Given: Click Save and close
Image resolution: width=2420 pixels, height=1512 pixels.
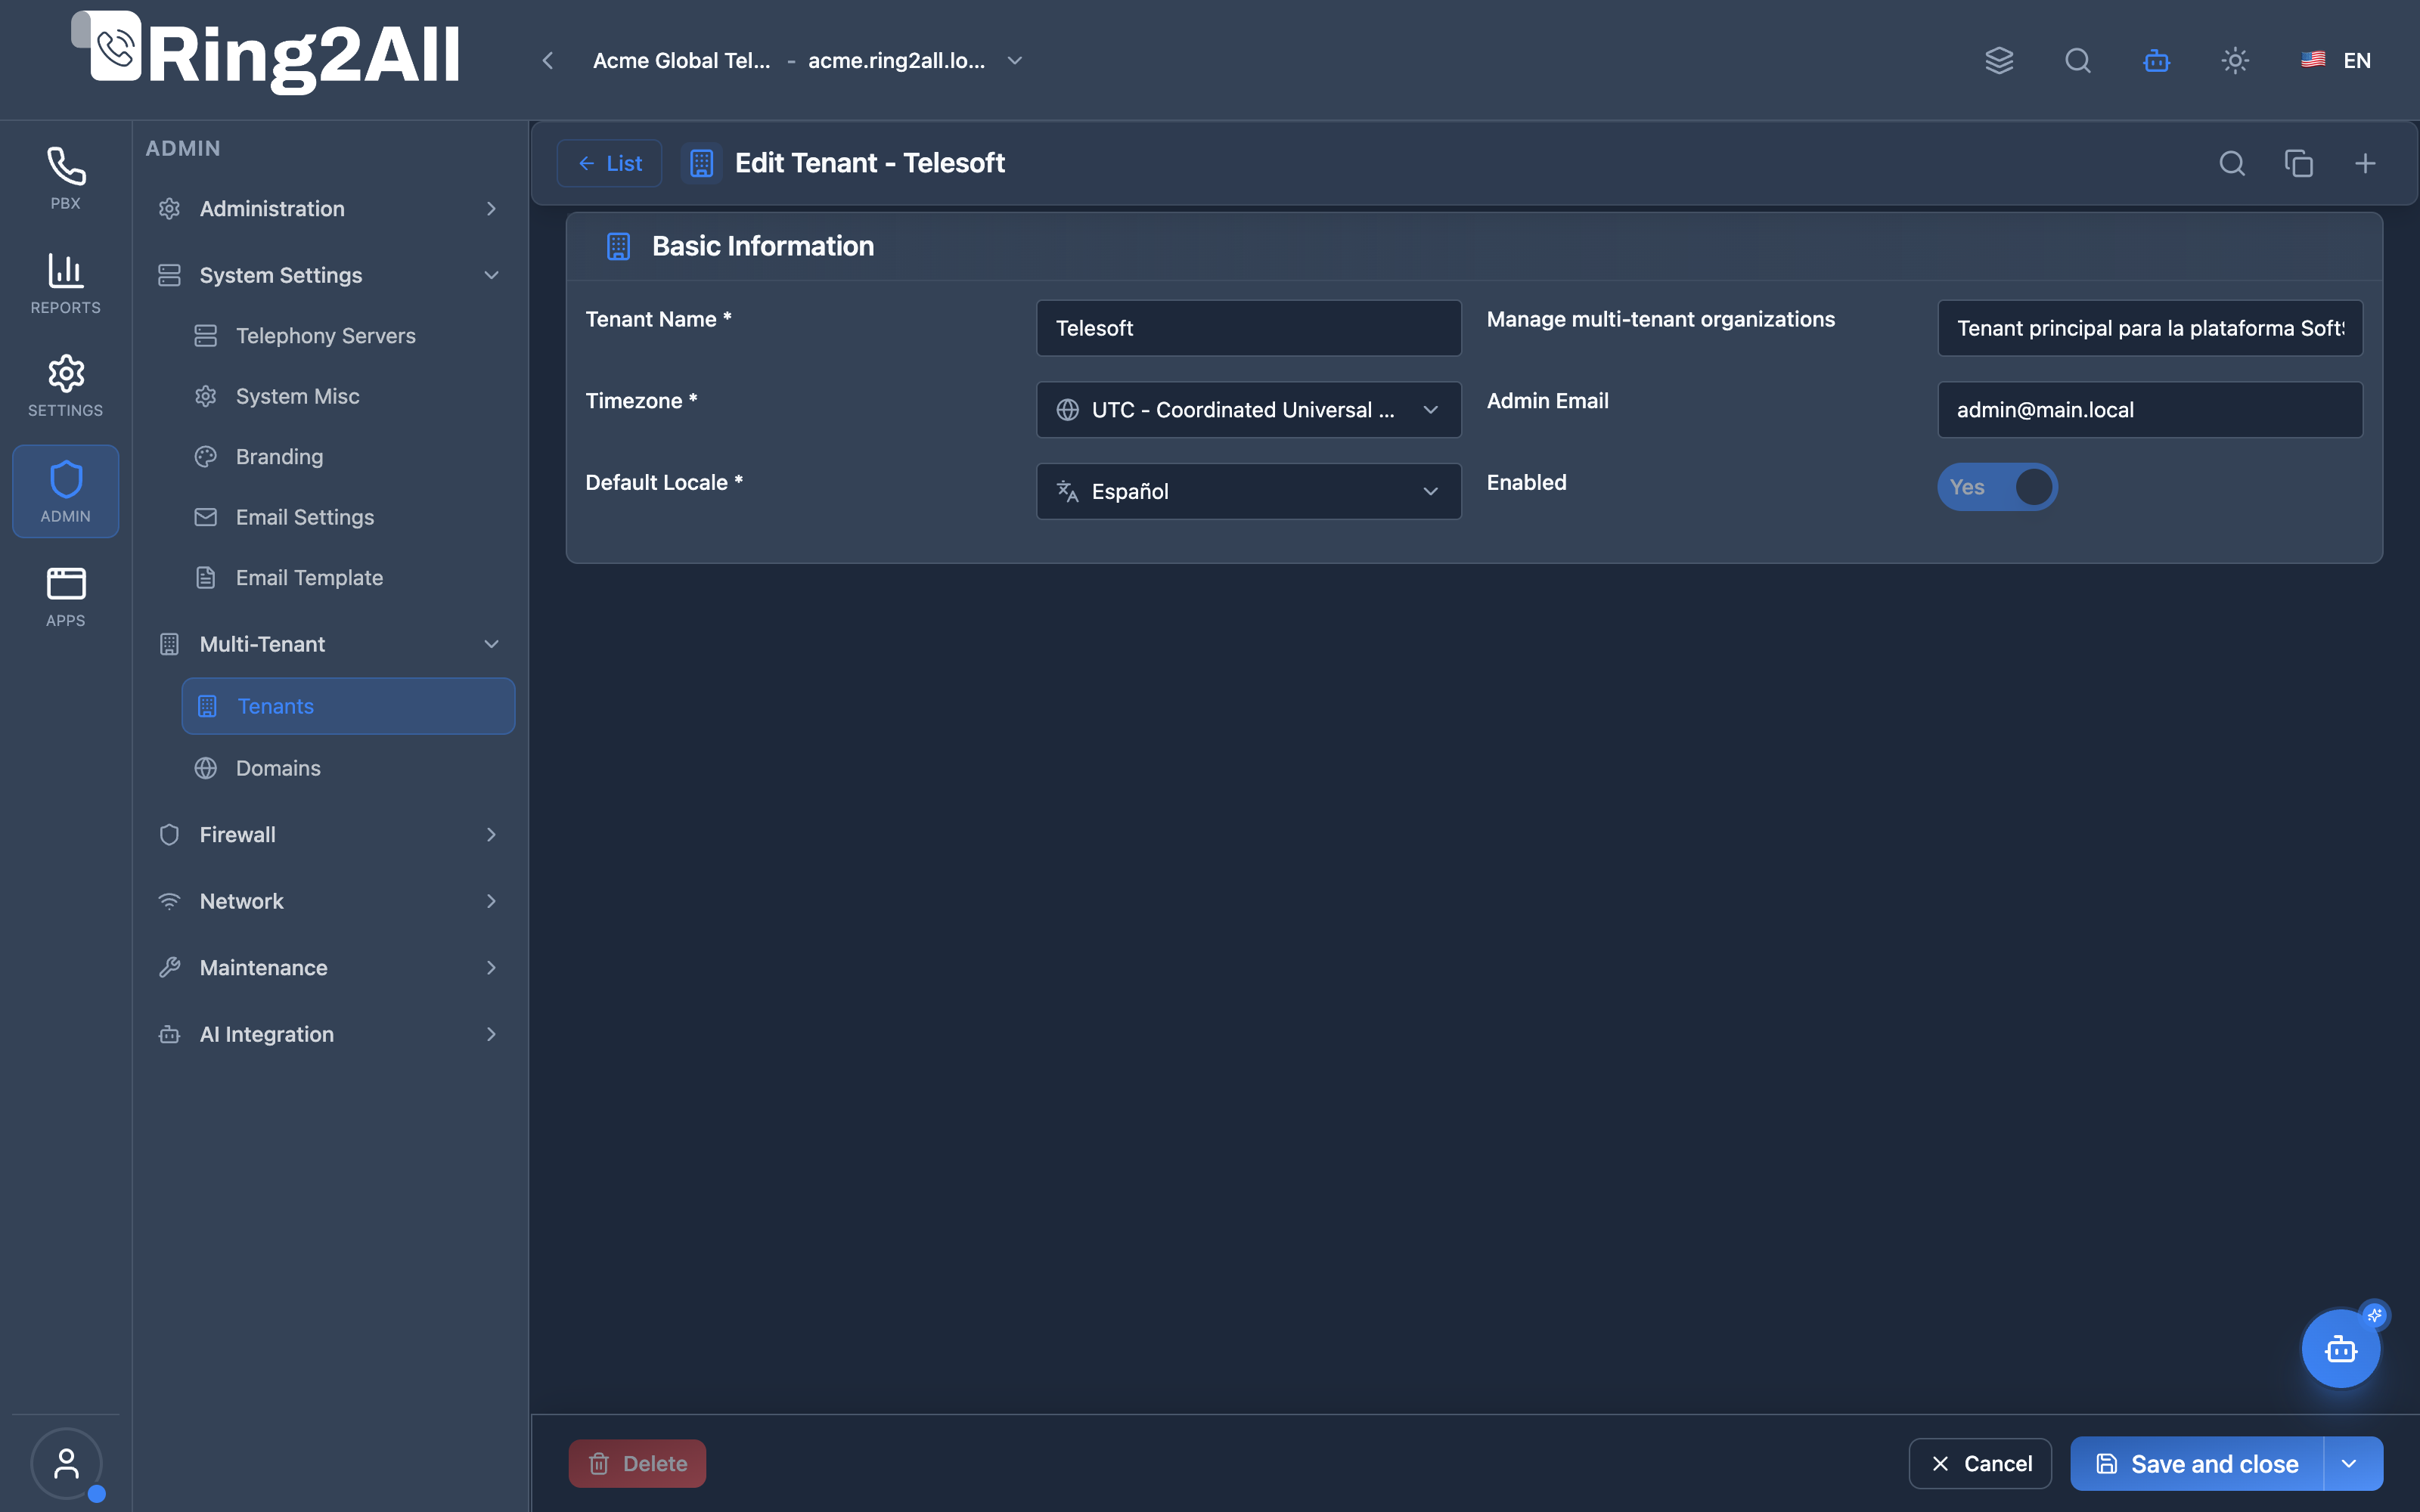Looking at the screenshot, I should [x=2197, y=1463].
